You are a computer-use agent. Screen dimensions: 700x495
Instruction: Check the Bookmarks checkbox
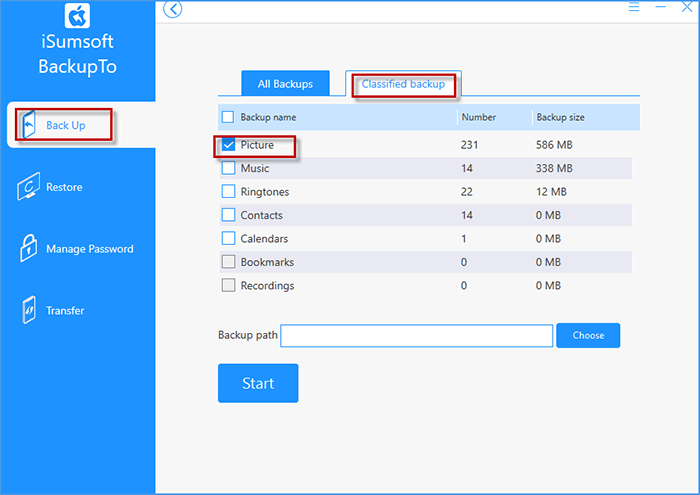point(228,262)
